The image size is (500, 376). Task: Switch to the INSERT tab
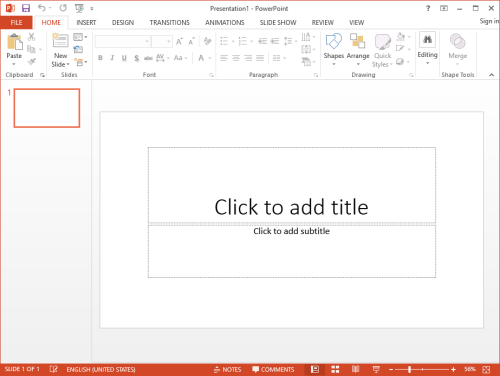pyautogui.click(x=86, y=22)
